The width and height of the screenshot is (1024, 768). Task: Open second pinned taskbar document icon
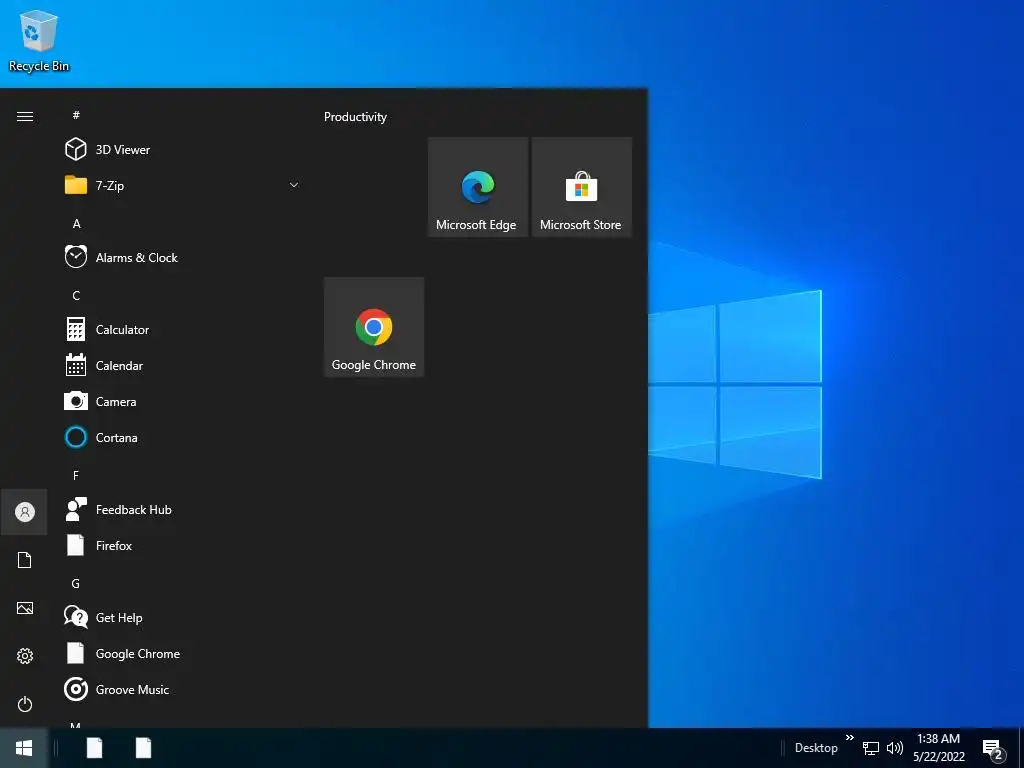pyautogui.click(x=143, y=748)
